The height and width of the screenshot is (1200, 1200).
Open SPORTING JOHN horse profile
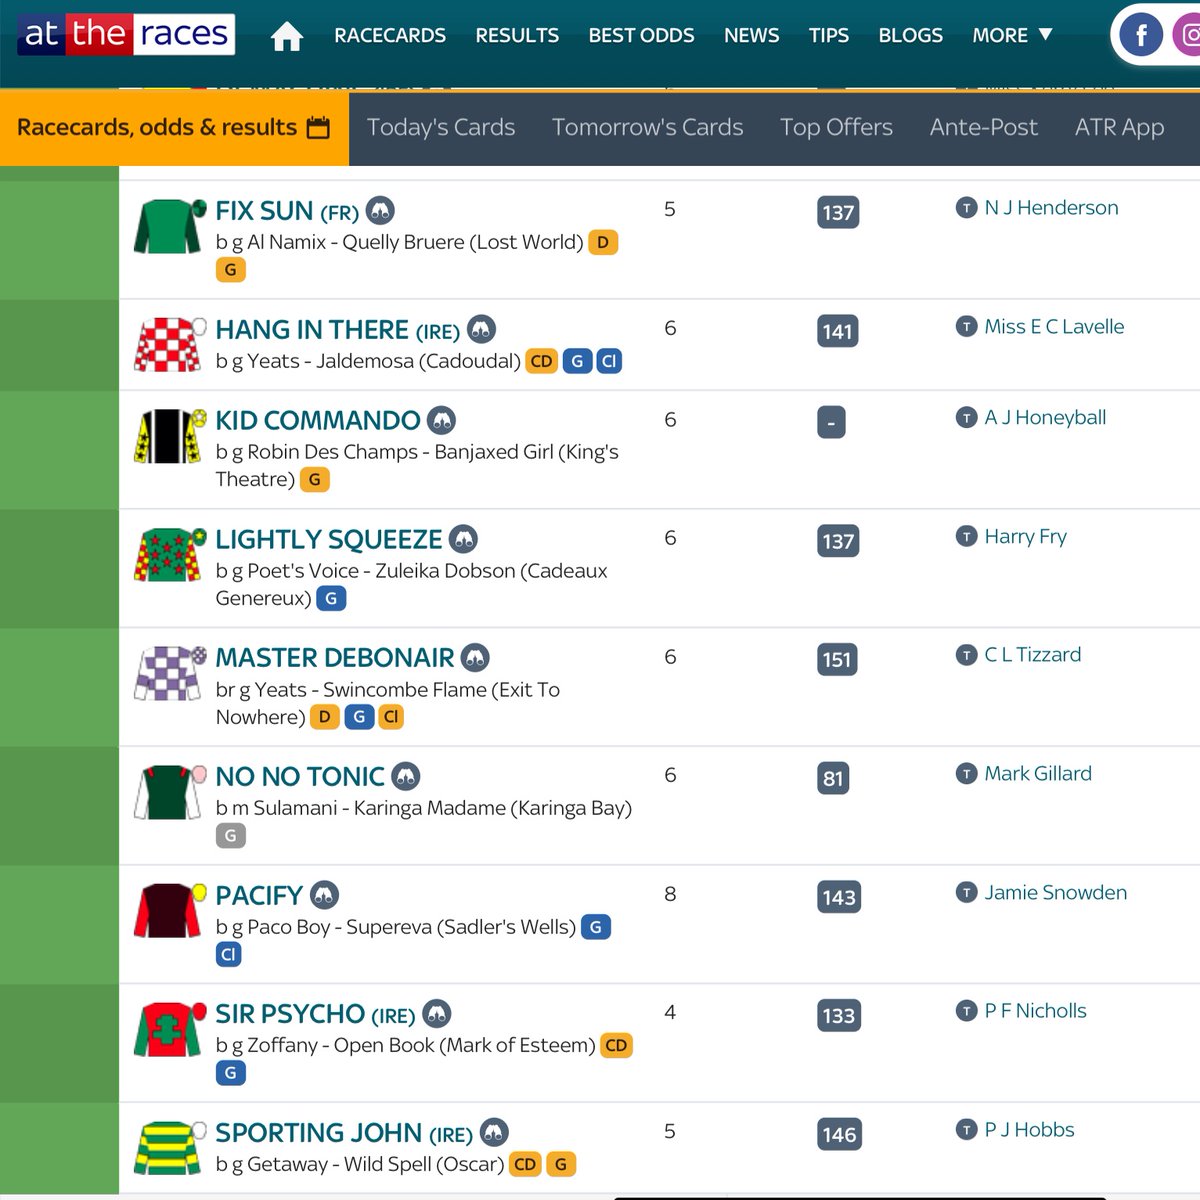(x=344, y=1133)
